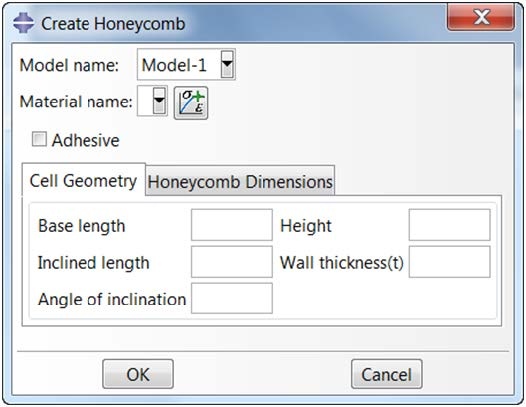Click the Adhesive label text
The height and width of the screenshot is (407, 526).
point(86,140)
